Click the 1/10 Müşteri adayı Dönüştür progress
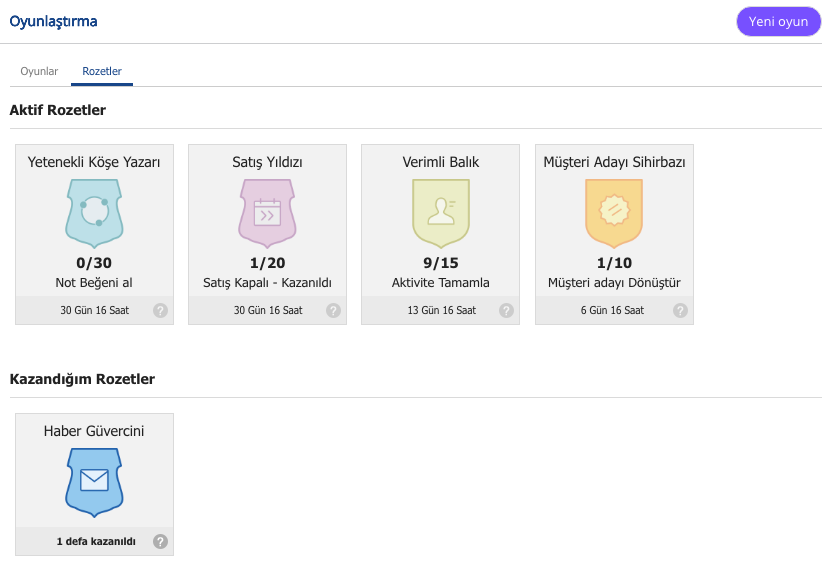The width and height of the screenshot is (837, 576). pos(614,263)
